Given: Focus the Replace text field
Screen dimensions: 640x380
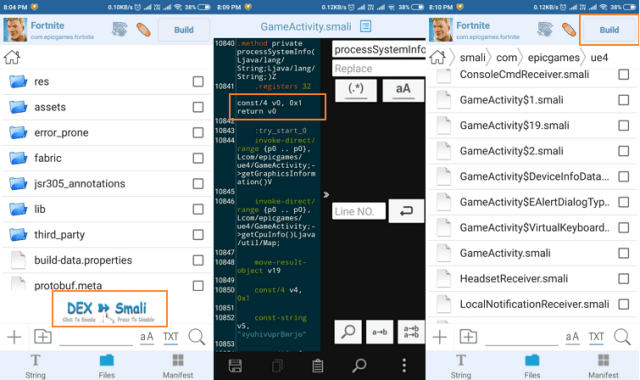Looking at the screenshot, I should (379, 68).
